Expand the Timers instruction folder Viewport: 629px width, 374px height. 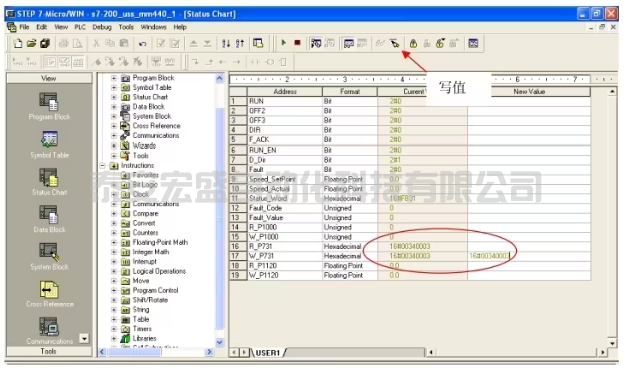114,329
